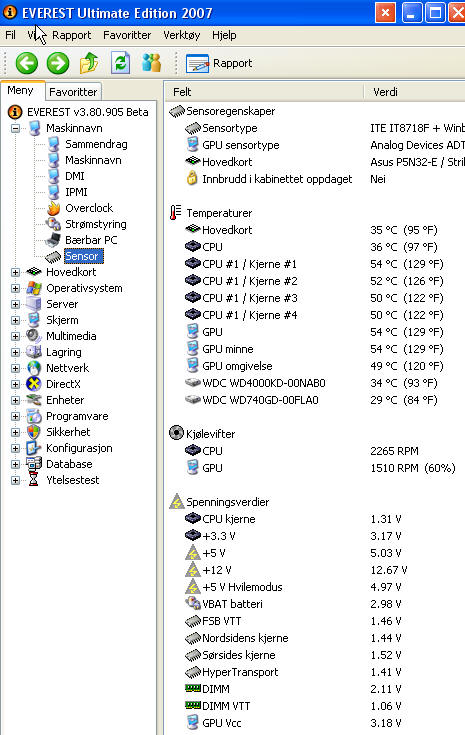This screenshot has height=735, width=465.
Task: Expand the Multimedia tree node
Action: click(15, 336)
